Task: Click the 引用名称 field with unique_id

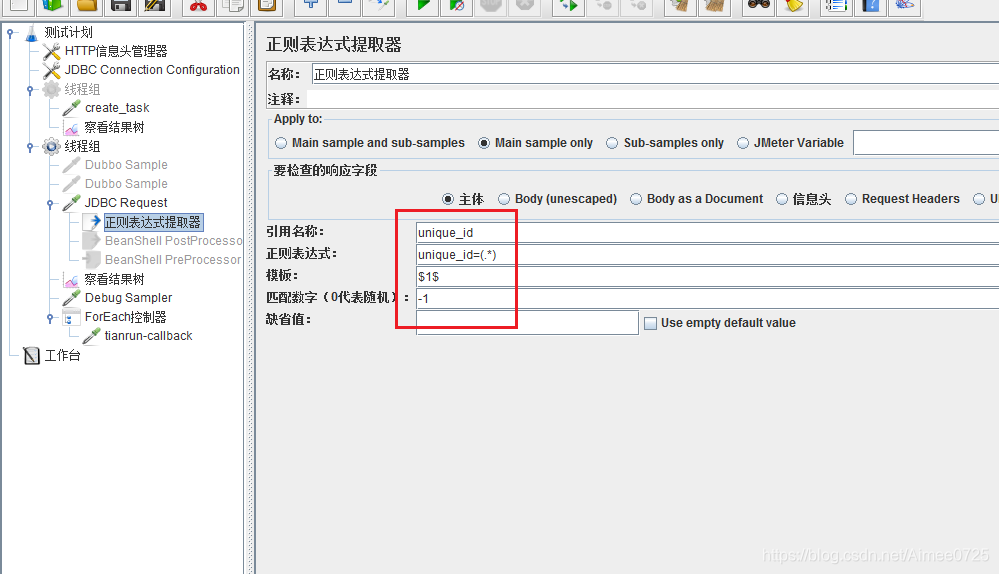Action: pos(707,233)
